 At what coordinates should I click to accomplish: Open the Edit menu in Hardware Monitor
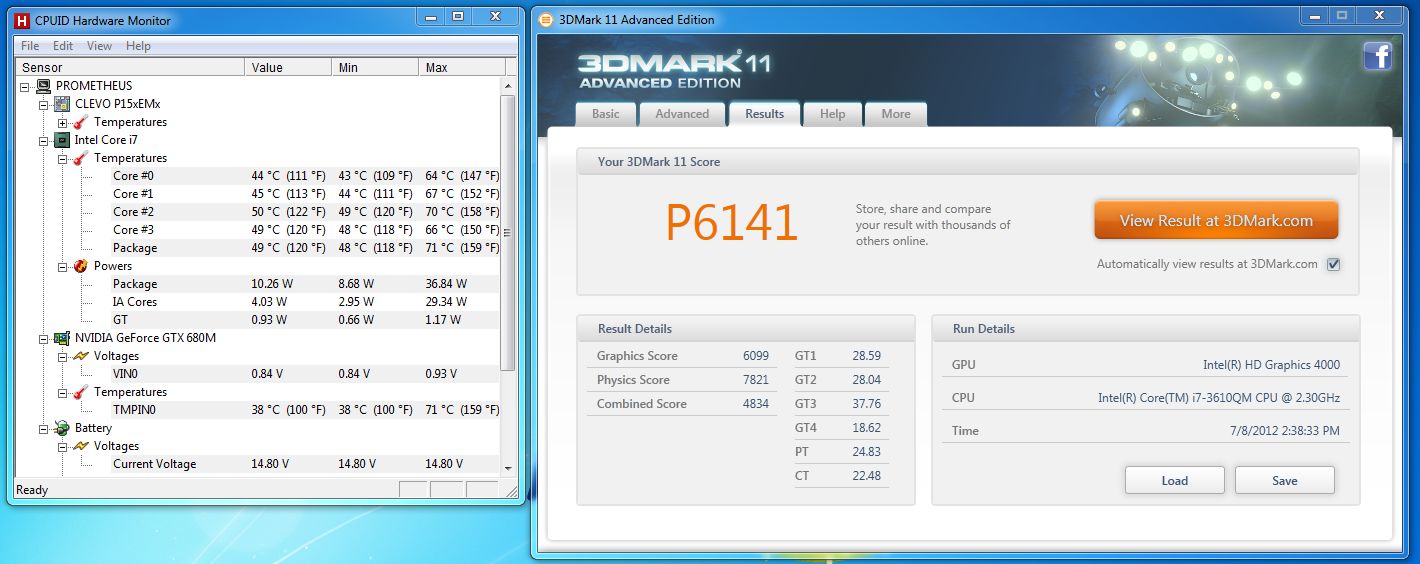click(63, 46)
